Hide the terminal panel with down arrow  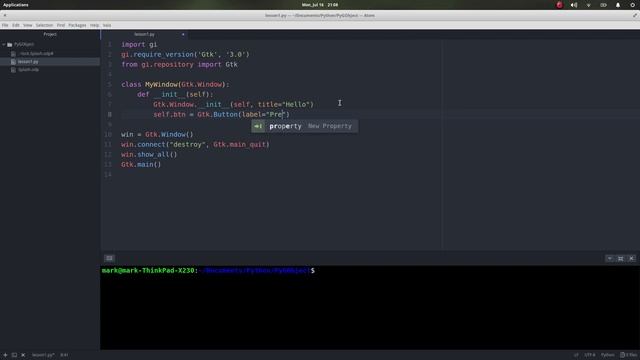[x=610, y=258]
